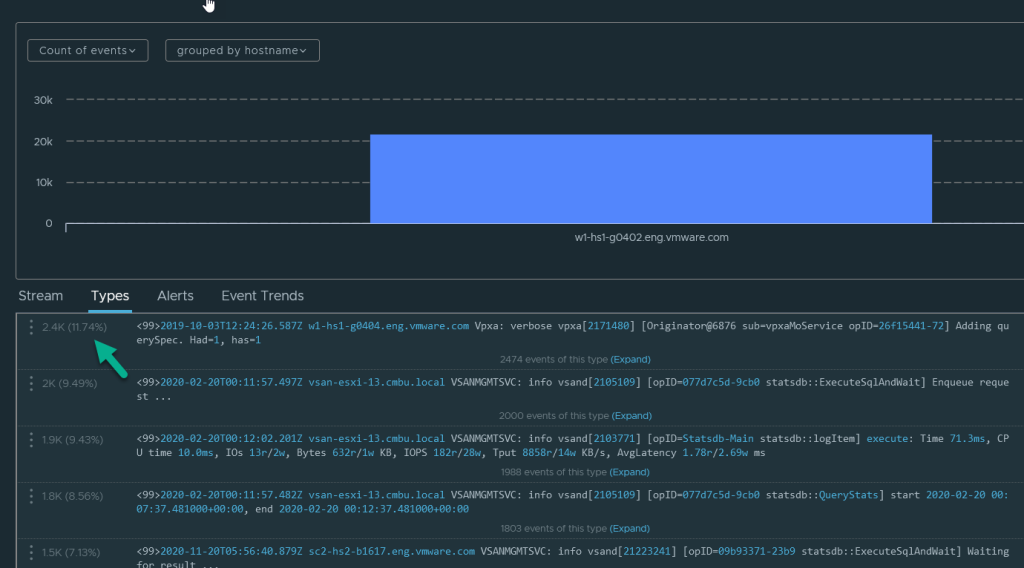Click the blue bar in the chart
The image size is (1024, 568).
[x=650, y=179]
